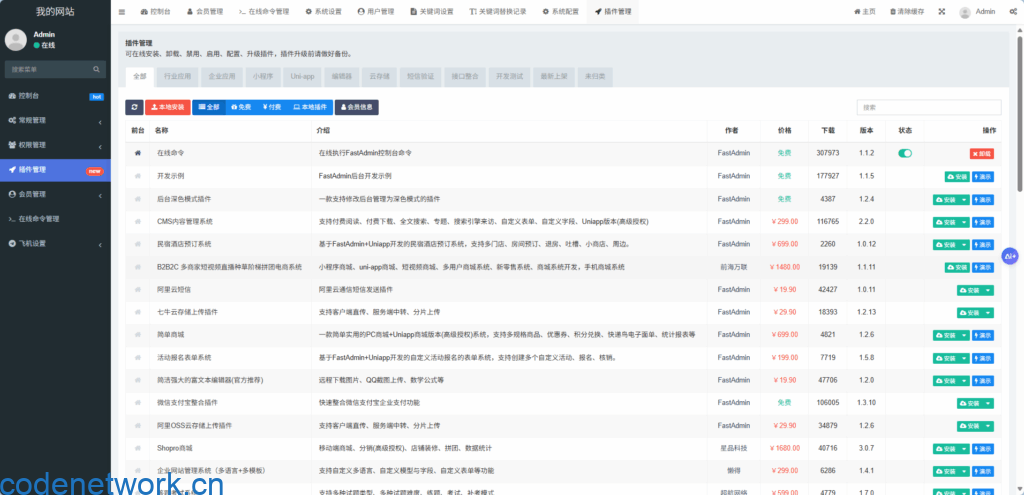Click the download count 307973
The width and height of the screenshot is (1024, 495).
827,153
